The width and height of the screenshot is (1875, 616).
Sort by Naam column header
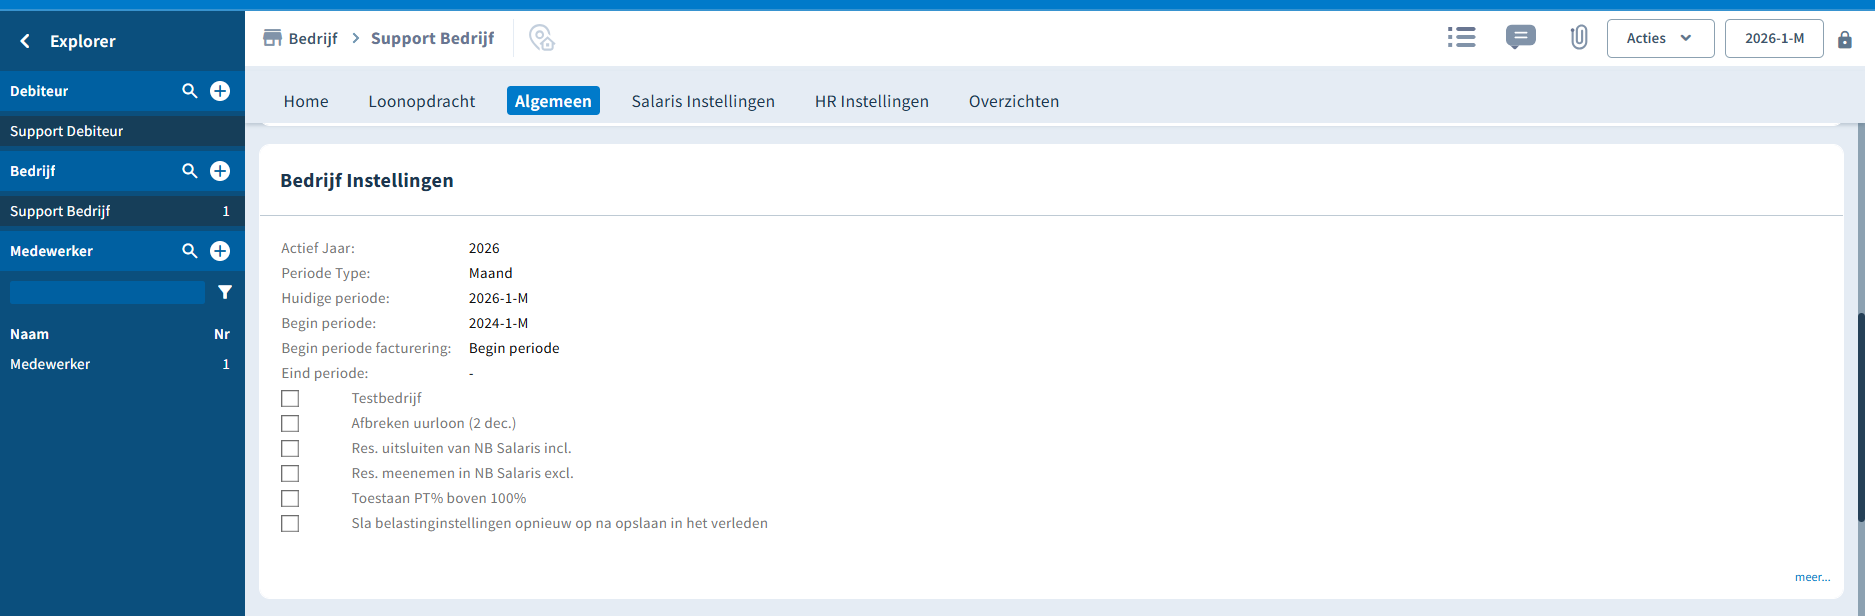click(29, 334)
